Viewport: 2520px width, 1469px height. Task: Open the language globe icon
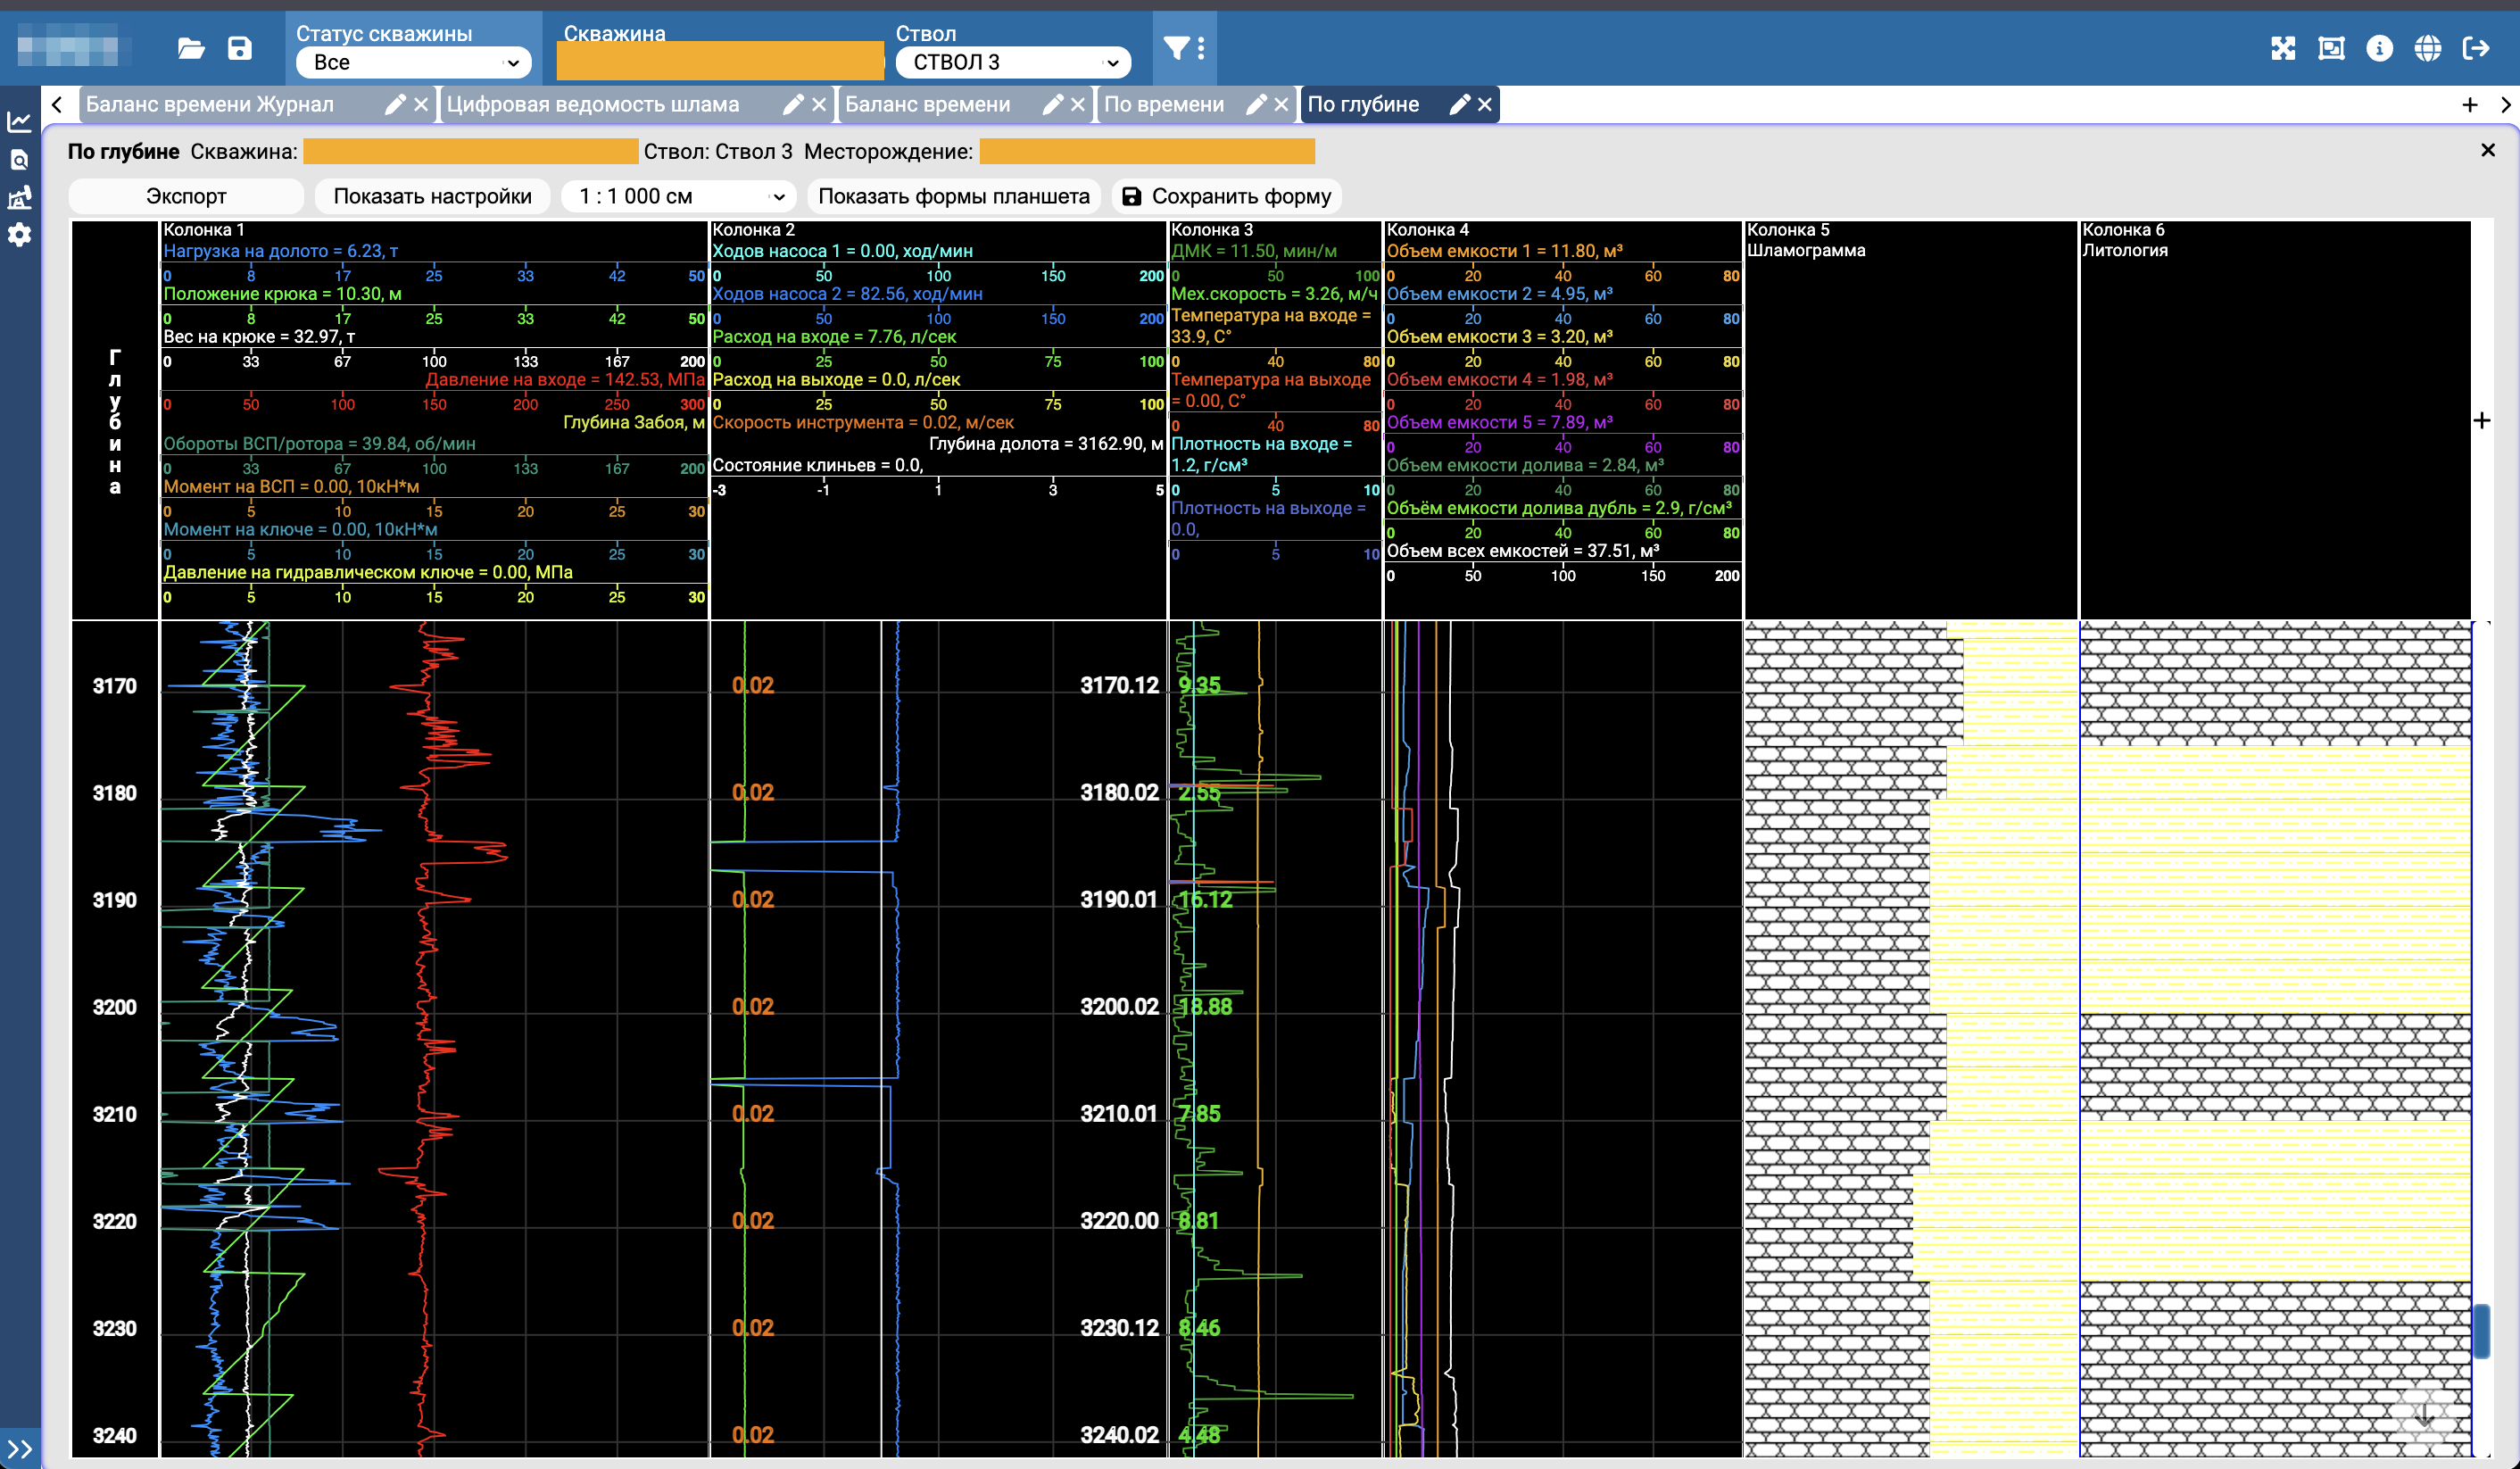point(2427,48)
